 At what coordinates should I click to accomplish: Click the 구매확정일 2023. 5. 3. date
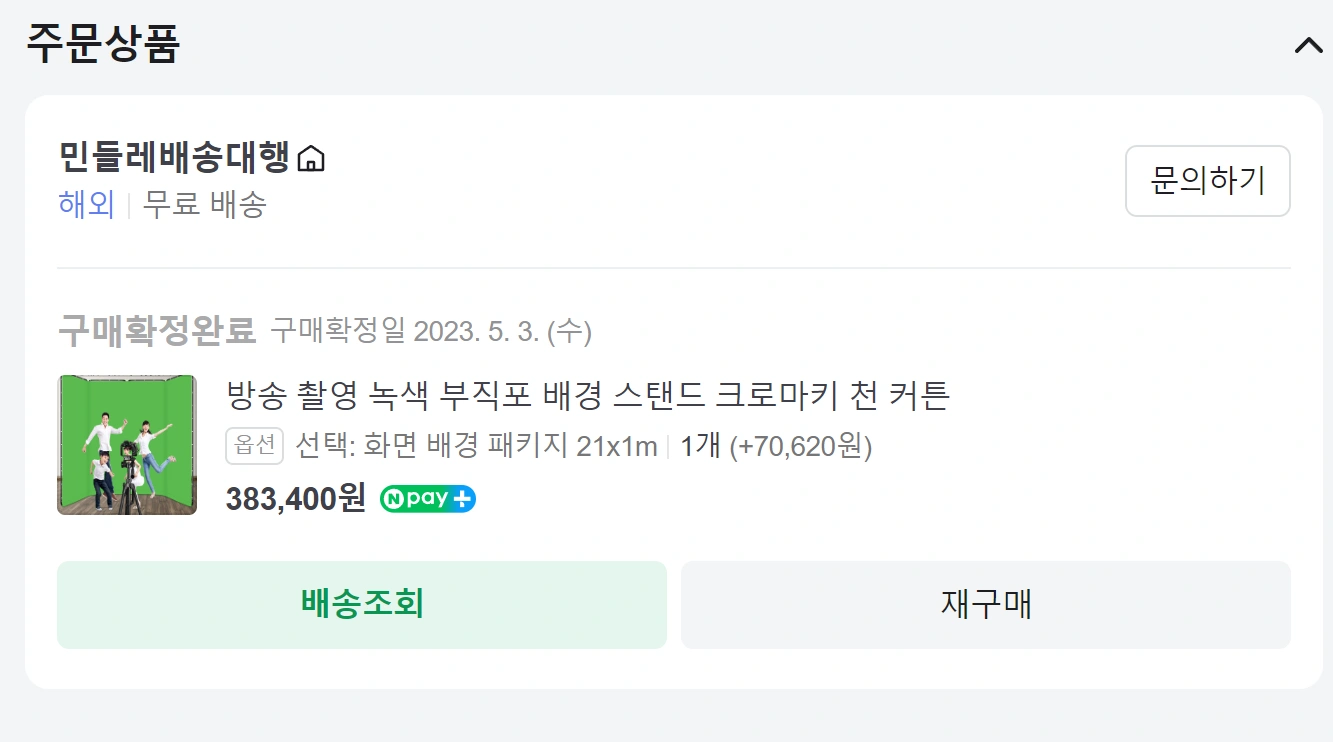point(431,331)
